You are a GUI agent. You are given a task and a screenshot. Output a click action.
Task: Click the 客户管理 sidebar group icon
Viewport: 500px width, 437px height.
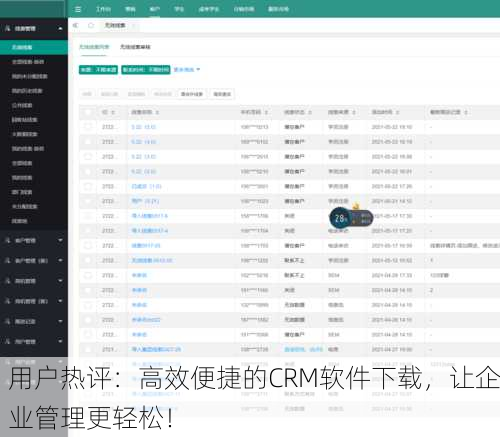8,240
